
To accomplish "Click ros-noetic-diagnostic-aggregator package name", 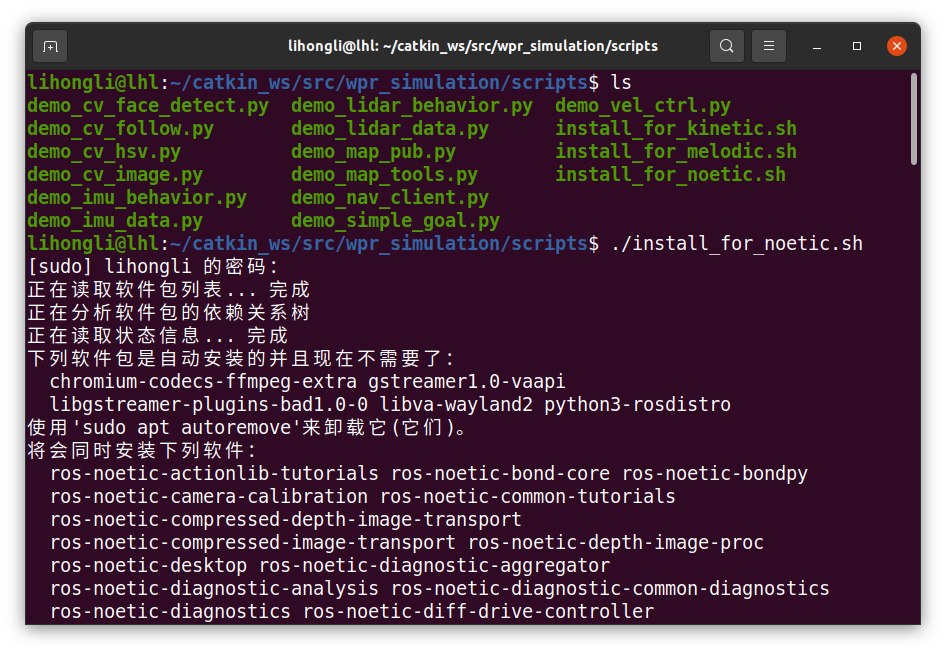I will [434, 565].
